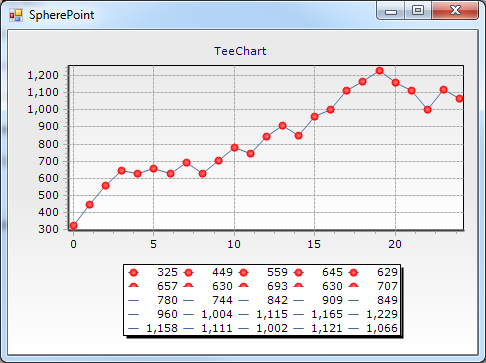Click the peak data point valued 1,229

pyautogui.click(x=379, y=71)
